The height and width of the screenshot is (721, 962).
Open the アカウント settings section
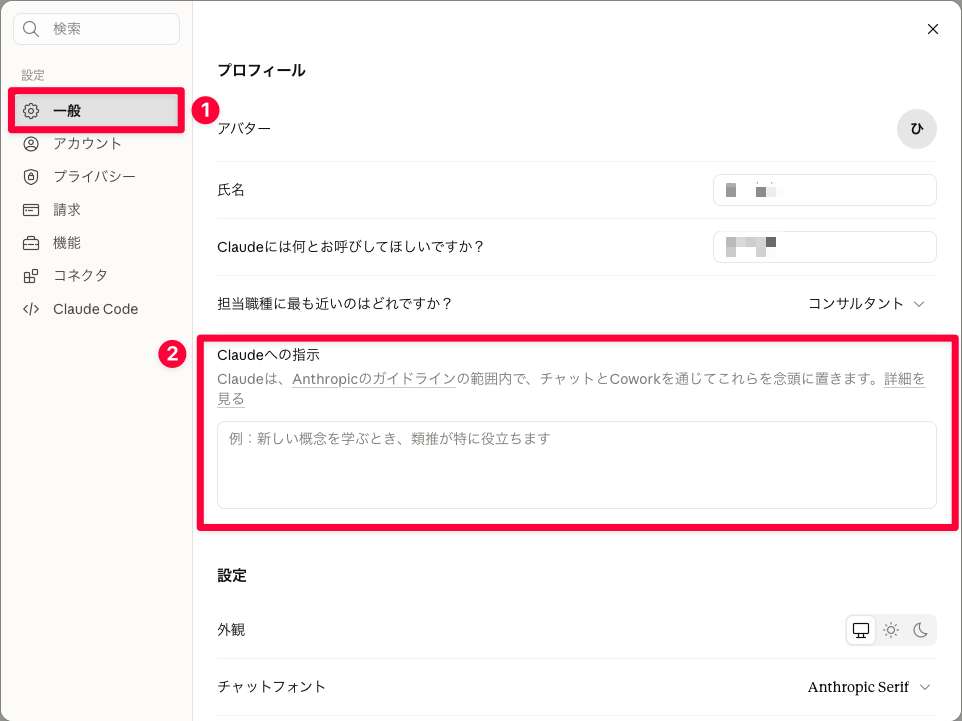point(96,144)
